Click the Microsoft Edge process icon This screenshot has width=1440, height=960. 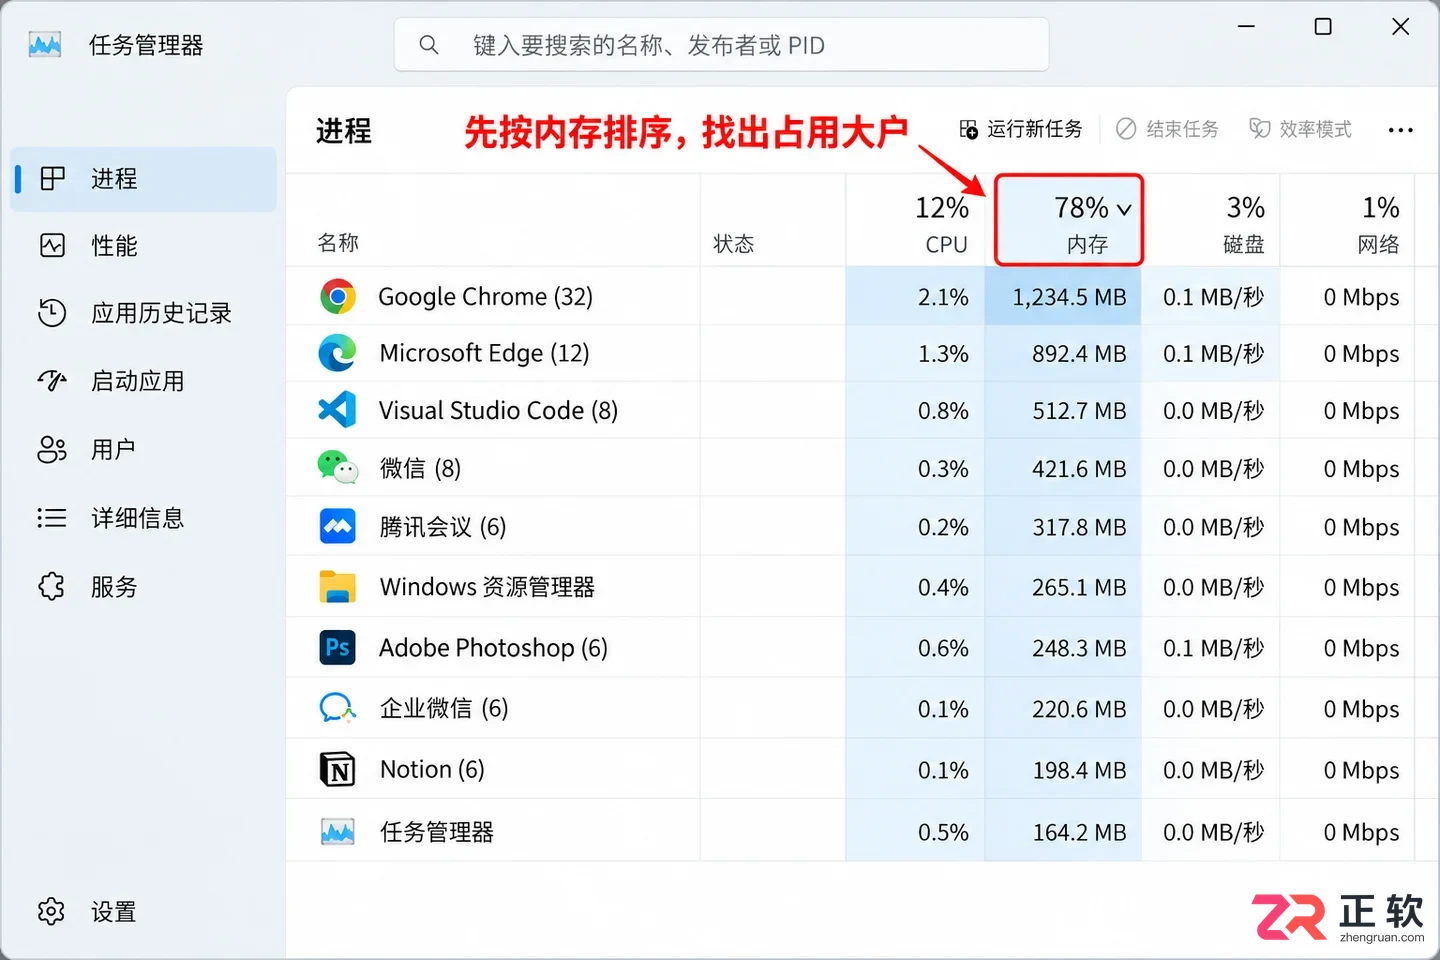338,353
